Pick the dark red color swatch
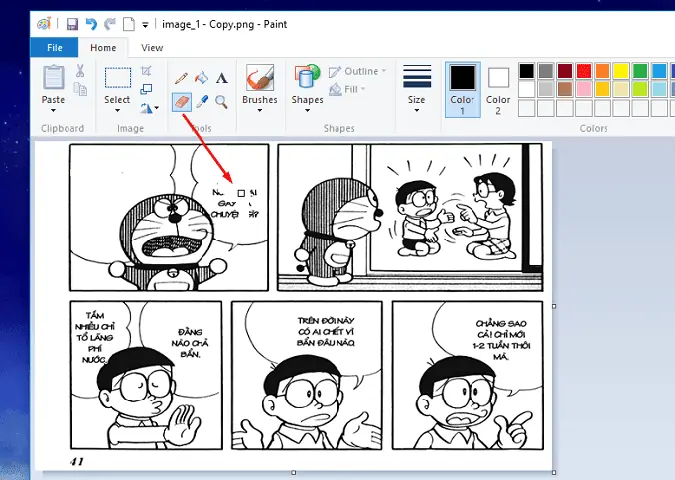Viewport: 675px width, 480px height. pyautogui.click(x=565, y=71)
